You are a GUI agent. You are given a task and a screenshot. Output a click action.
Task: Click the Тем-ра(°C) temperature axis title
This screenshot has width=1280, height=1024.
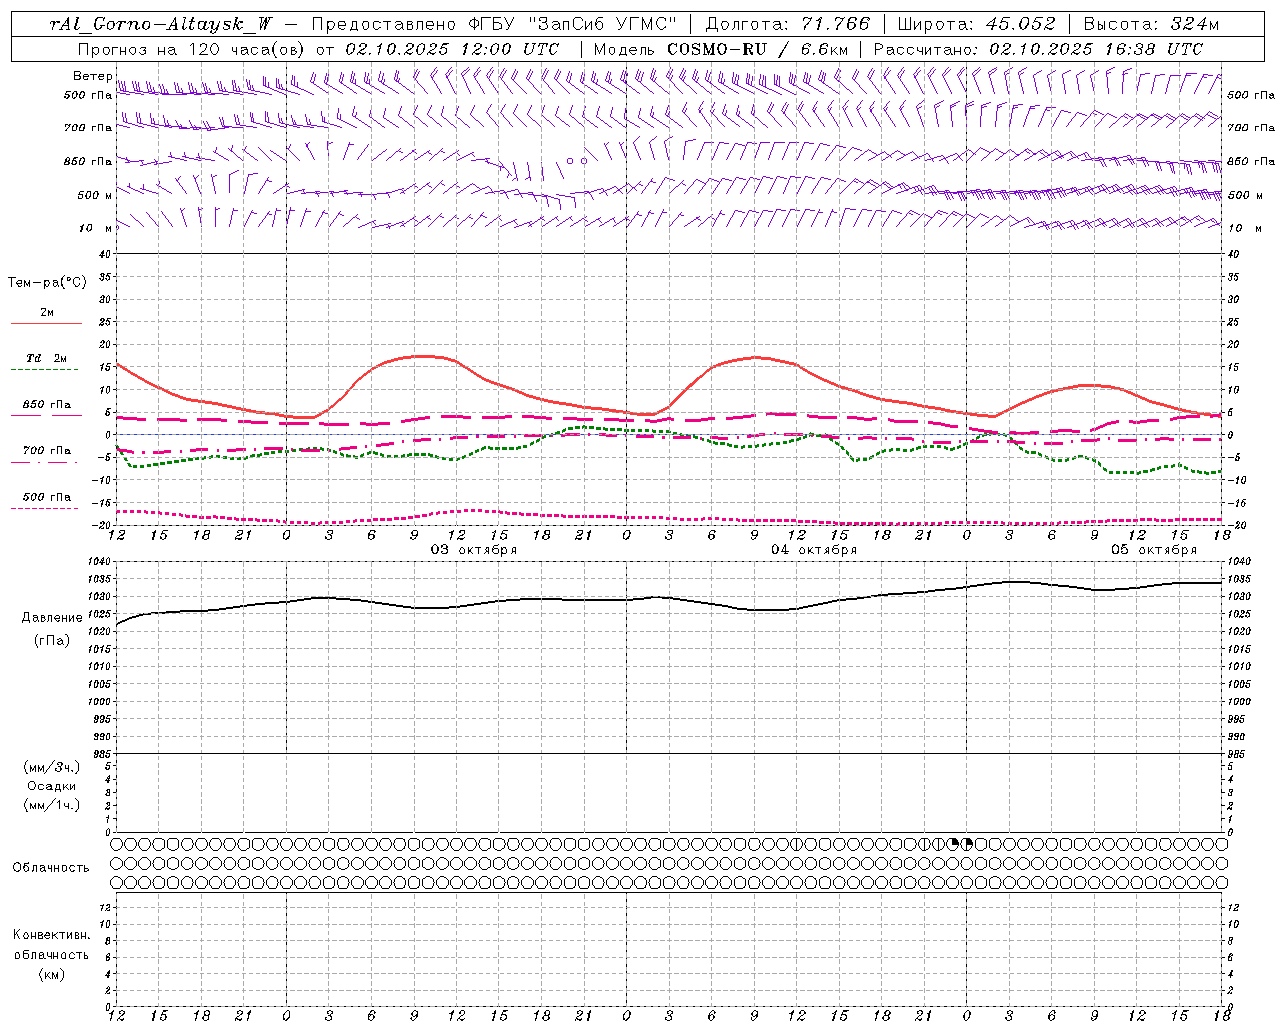(x=47, y=283)
